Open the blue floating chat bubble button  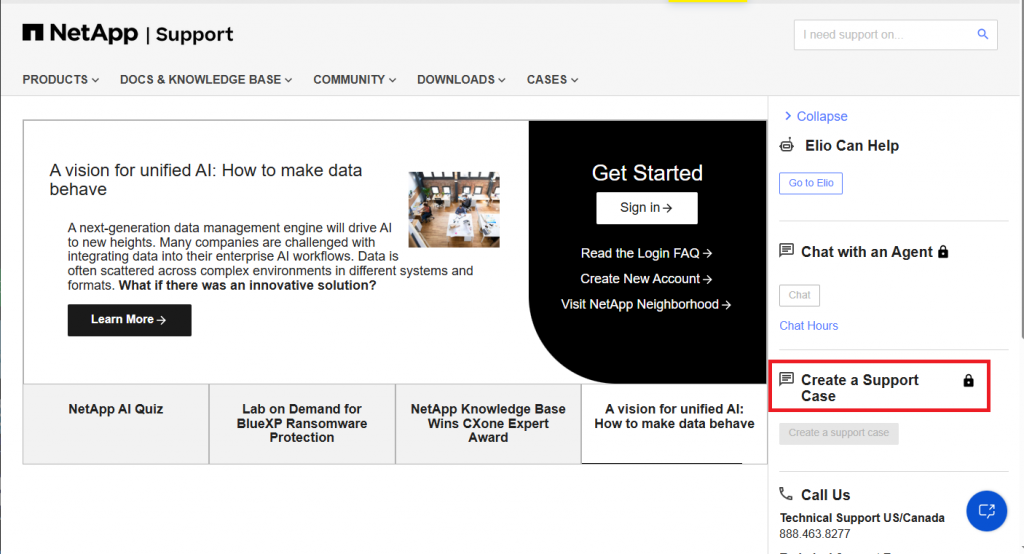987,511
